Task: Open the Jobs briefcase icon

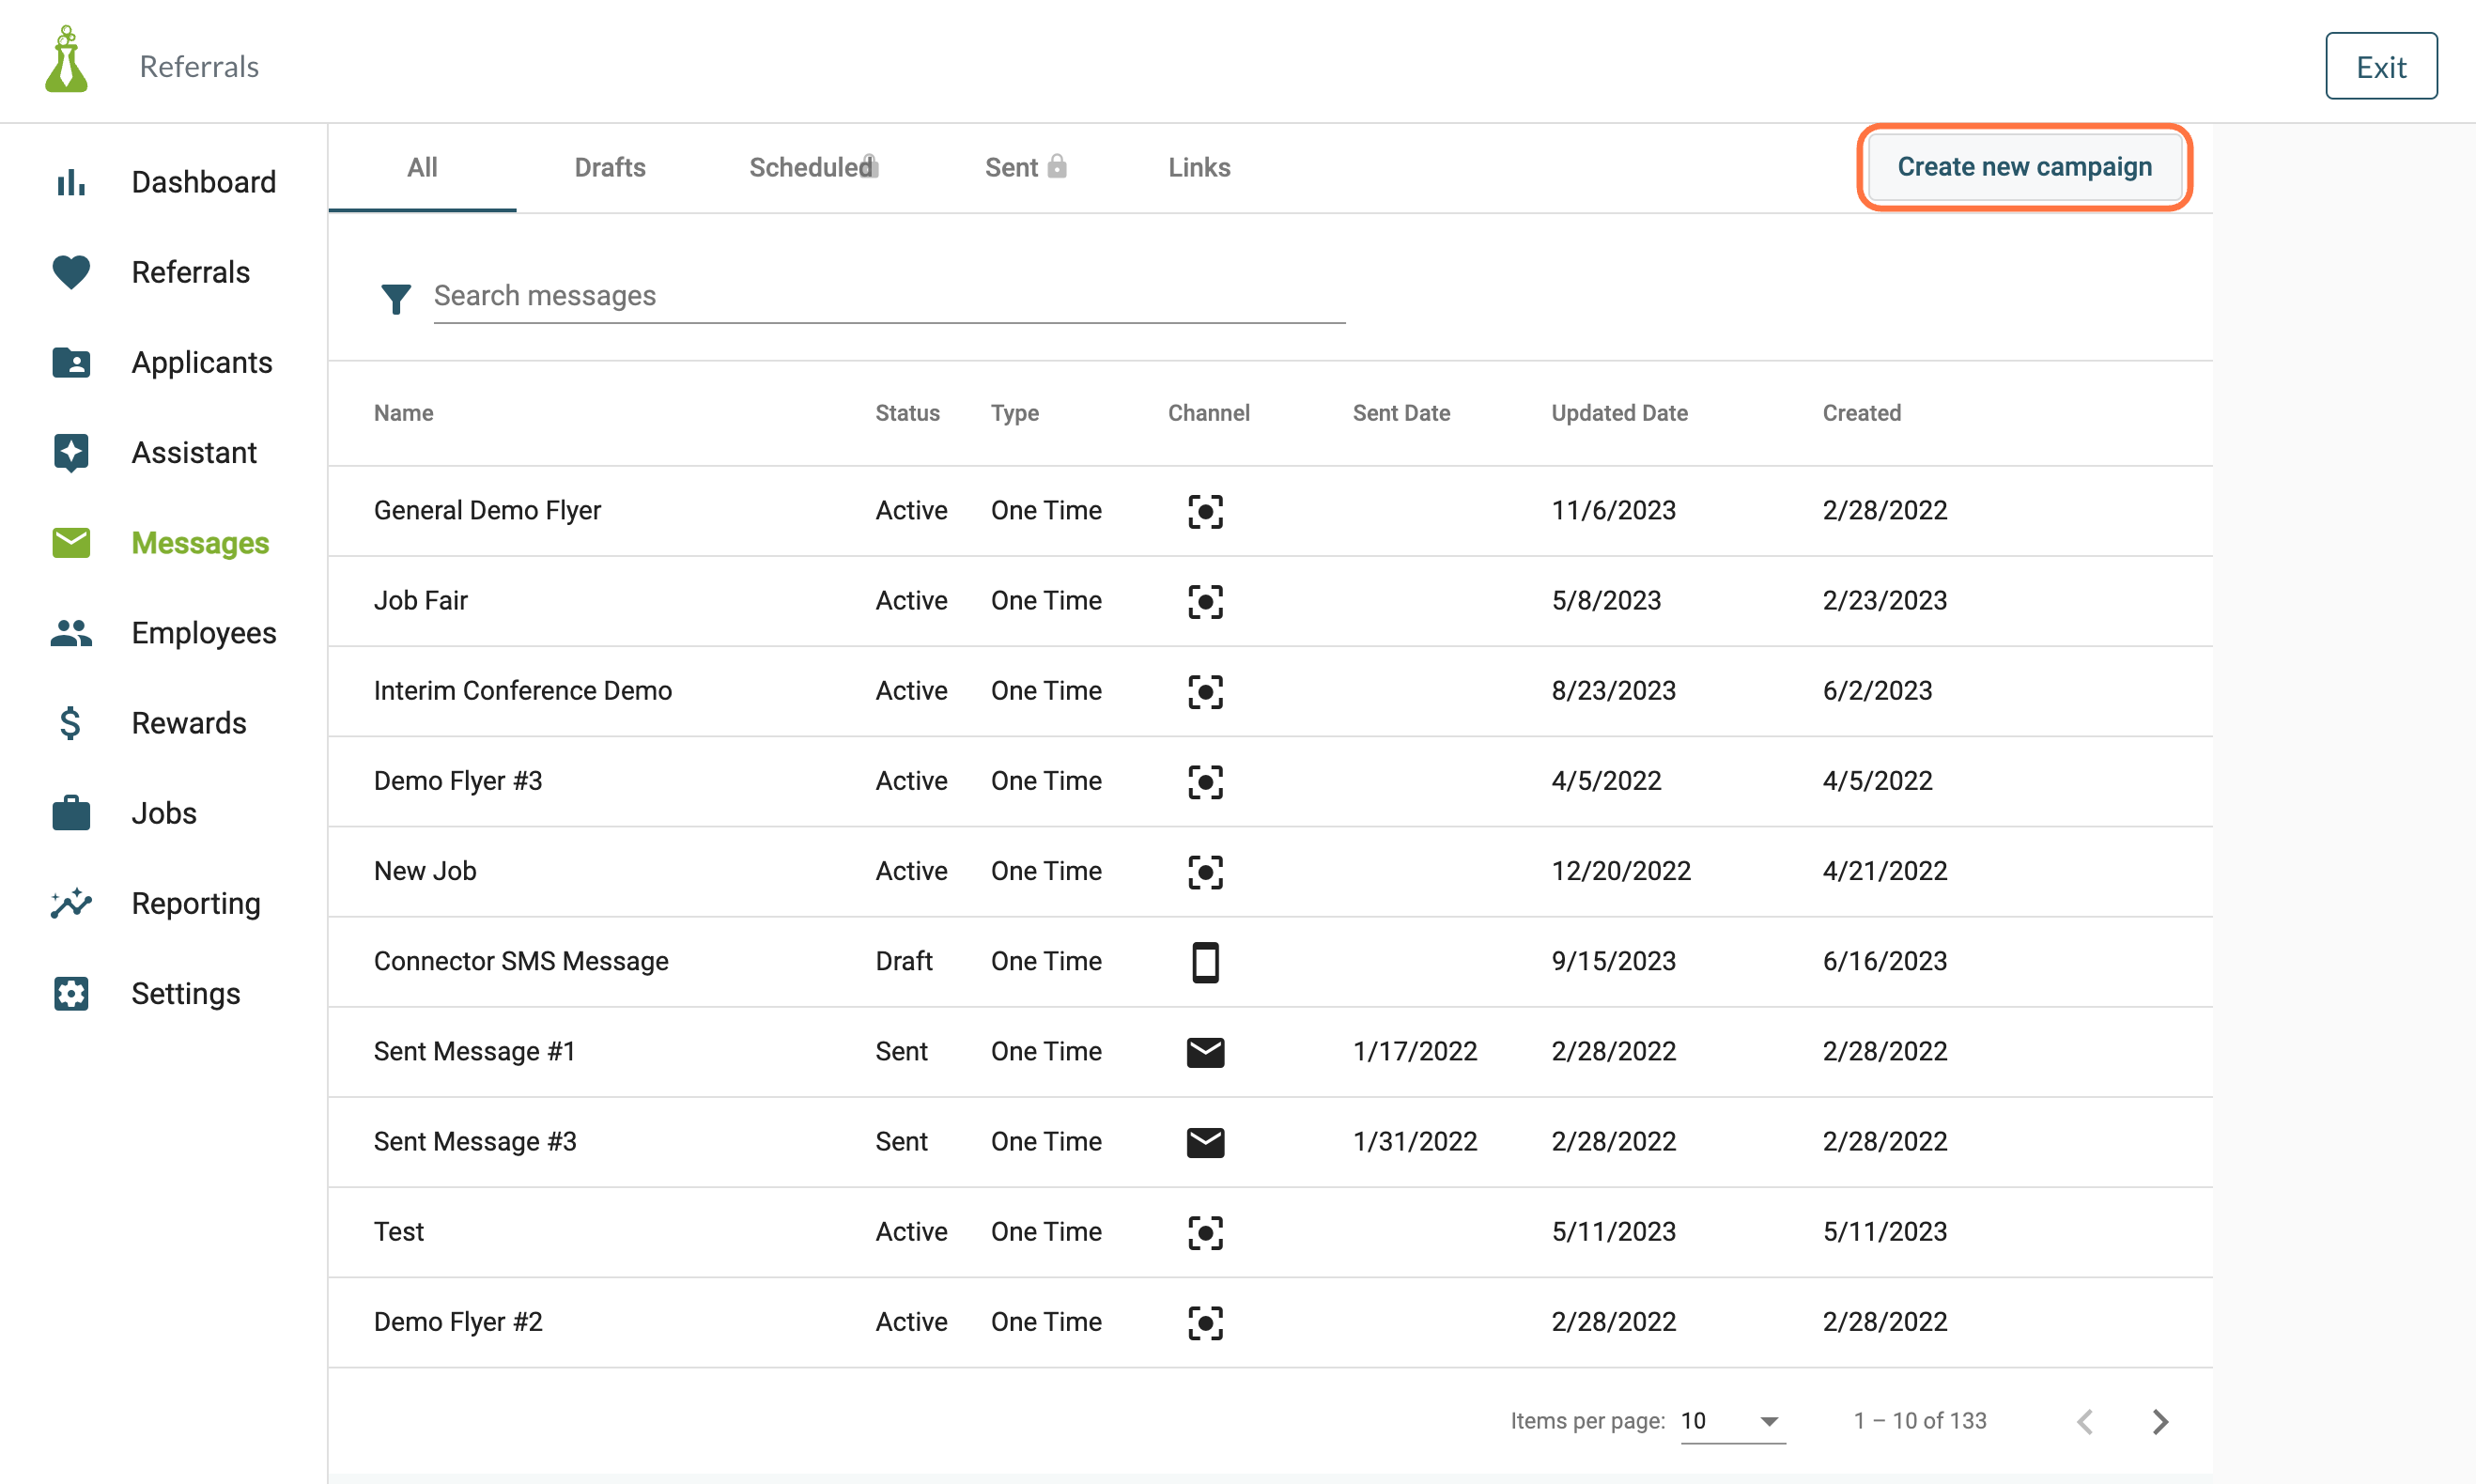Action: coord(71,813)
